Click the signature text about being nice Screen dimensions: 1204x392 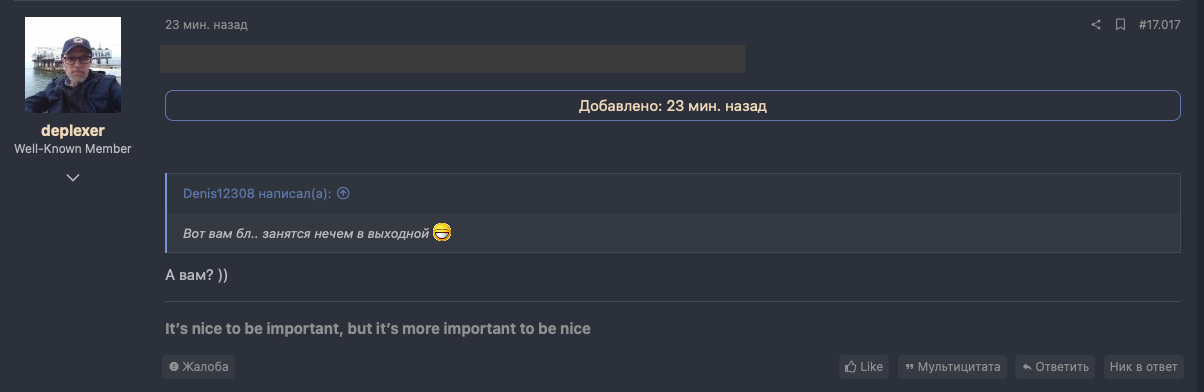[x=378, y=329]
